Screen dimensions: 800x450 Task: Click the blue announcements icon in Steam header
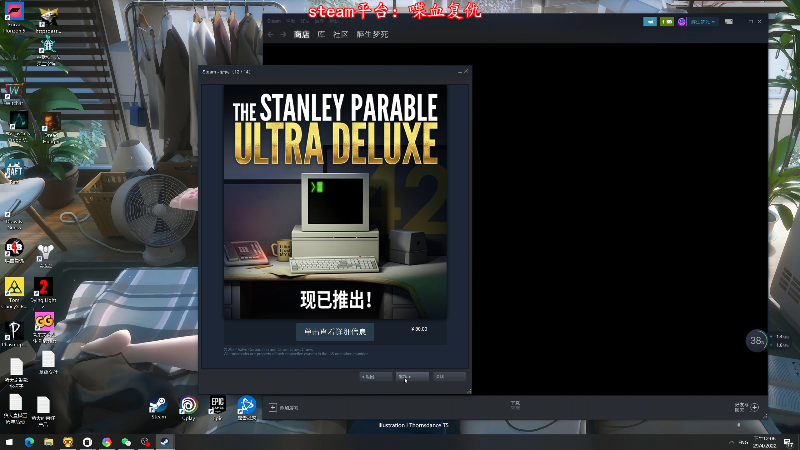click(649, 22)
